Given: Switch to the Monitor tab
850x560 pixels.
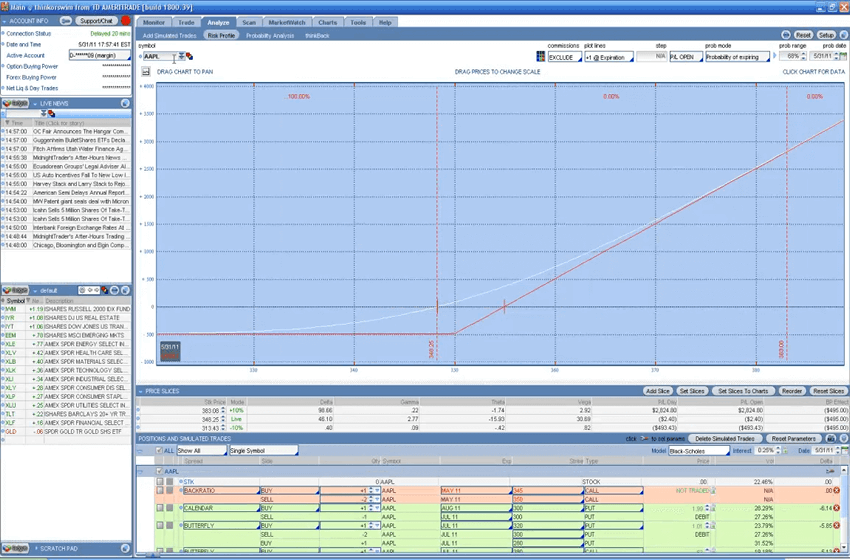Looking at the screenshot, I should [154, 22].
